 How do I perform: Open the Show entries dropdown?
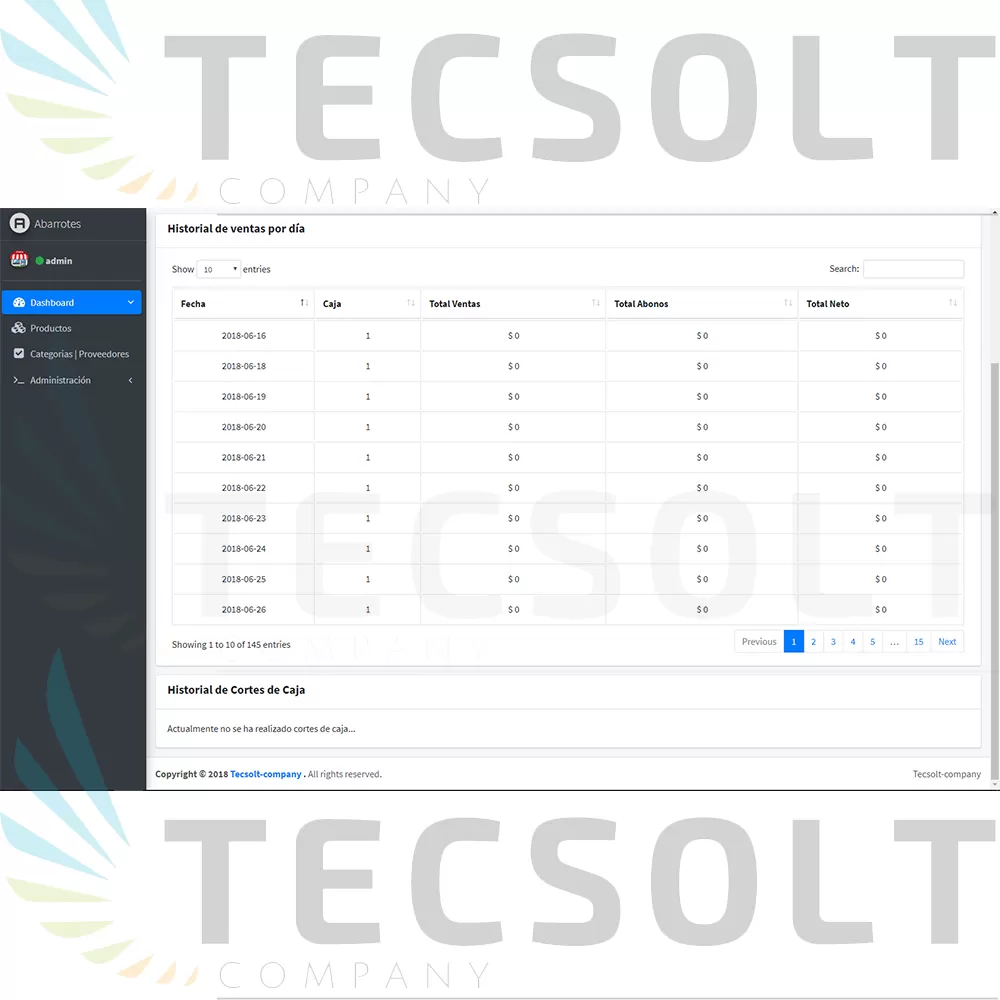pyautogui.click(x=219, y=269)
